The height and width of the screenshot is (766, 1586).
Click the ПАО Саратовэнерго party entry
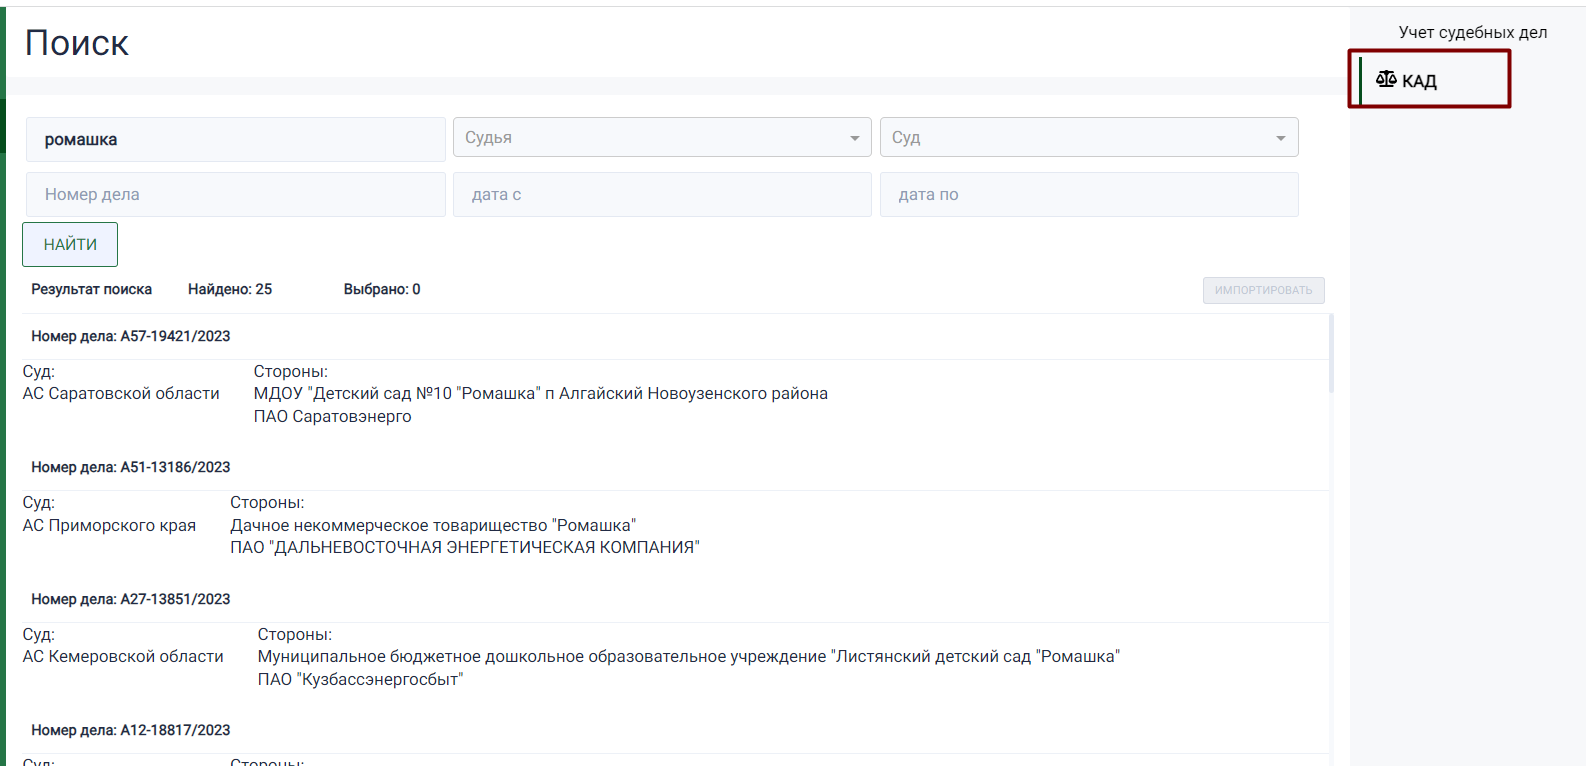pos(332,416)
